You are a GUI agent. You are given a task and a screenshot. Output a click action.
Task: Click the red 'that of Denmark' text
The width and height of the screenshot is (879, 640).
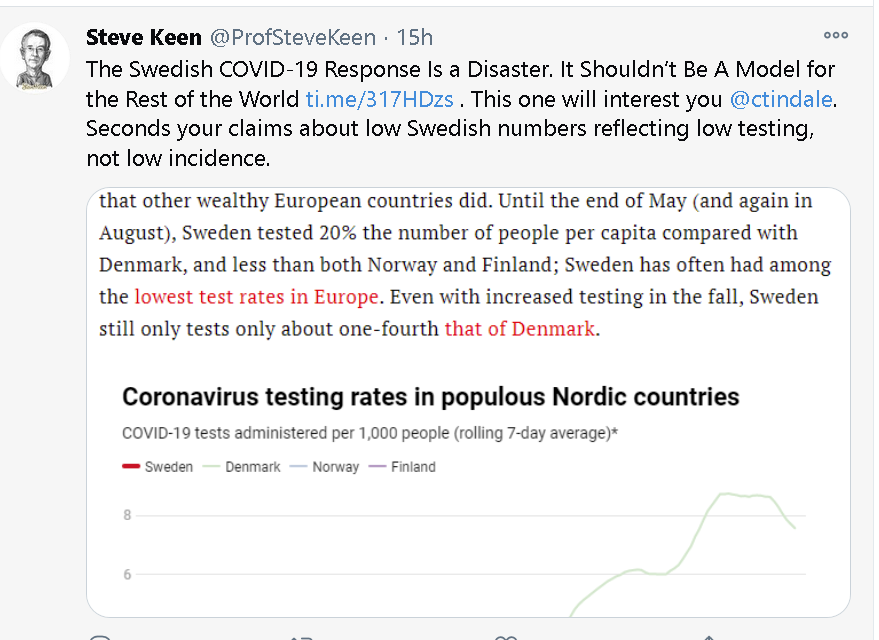pyautogui.click(x=520, y=328)
